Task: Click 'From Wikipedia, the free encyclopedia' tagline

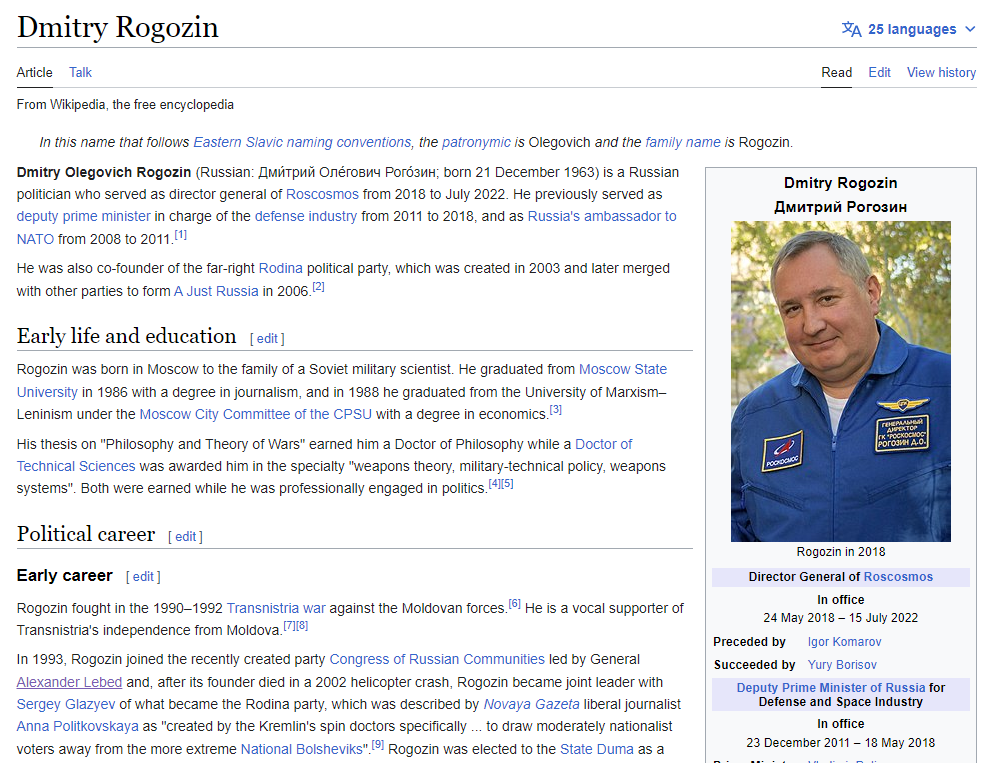Action: pos(125,105)
